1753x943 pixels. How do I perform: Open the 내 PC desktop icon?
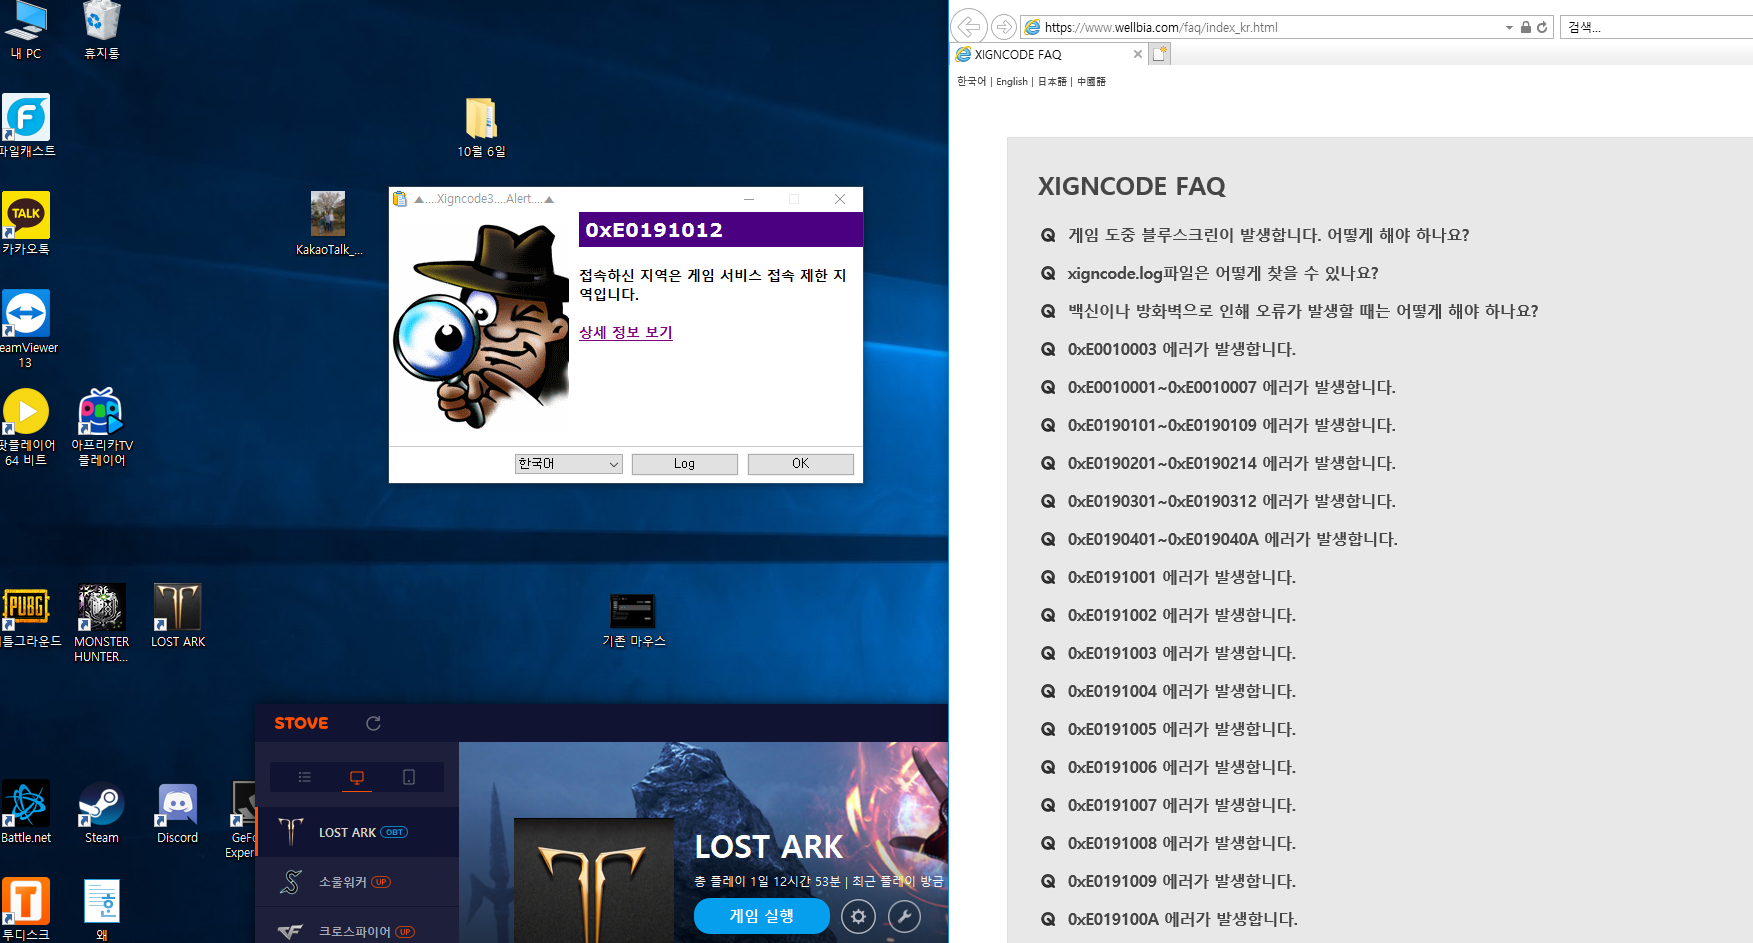click(x=26, y=30)
